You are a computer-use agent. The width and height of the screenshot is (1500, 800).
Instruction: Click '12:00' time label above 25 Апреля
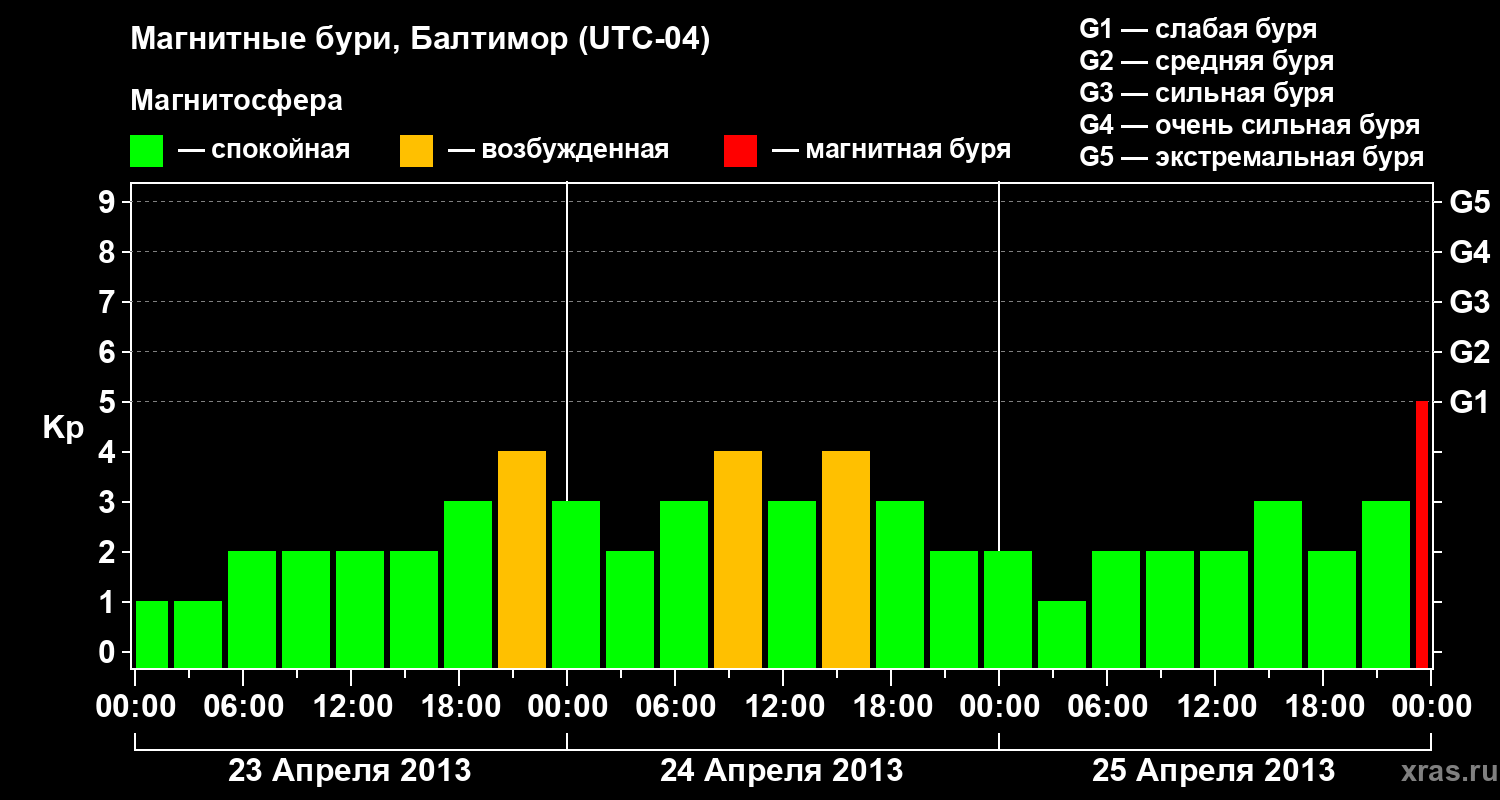point(1216,707)
